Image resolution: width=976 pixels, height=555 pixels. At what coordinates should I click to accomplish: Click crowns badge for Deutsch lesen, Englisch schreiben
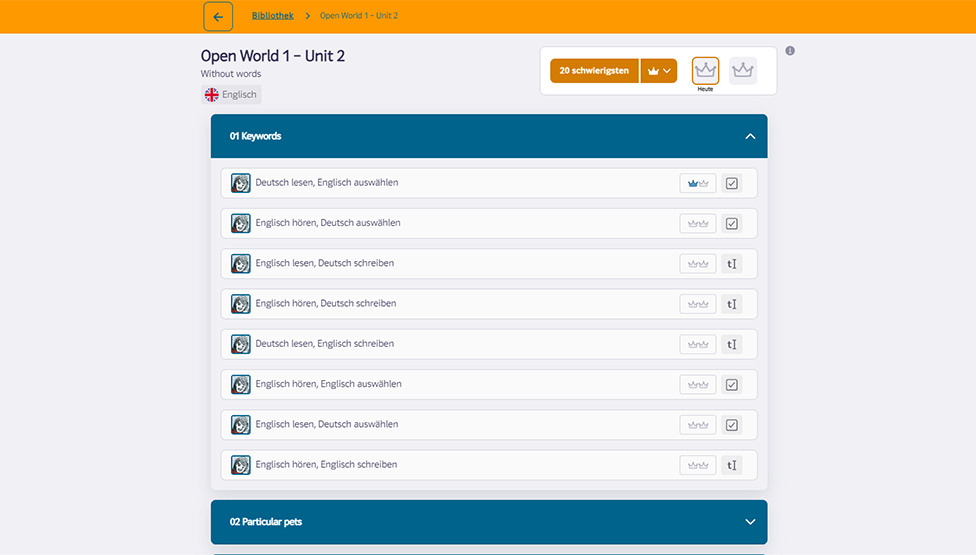tap(698, 344)
